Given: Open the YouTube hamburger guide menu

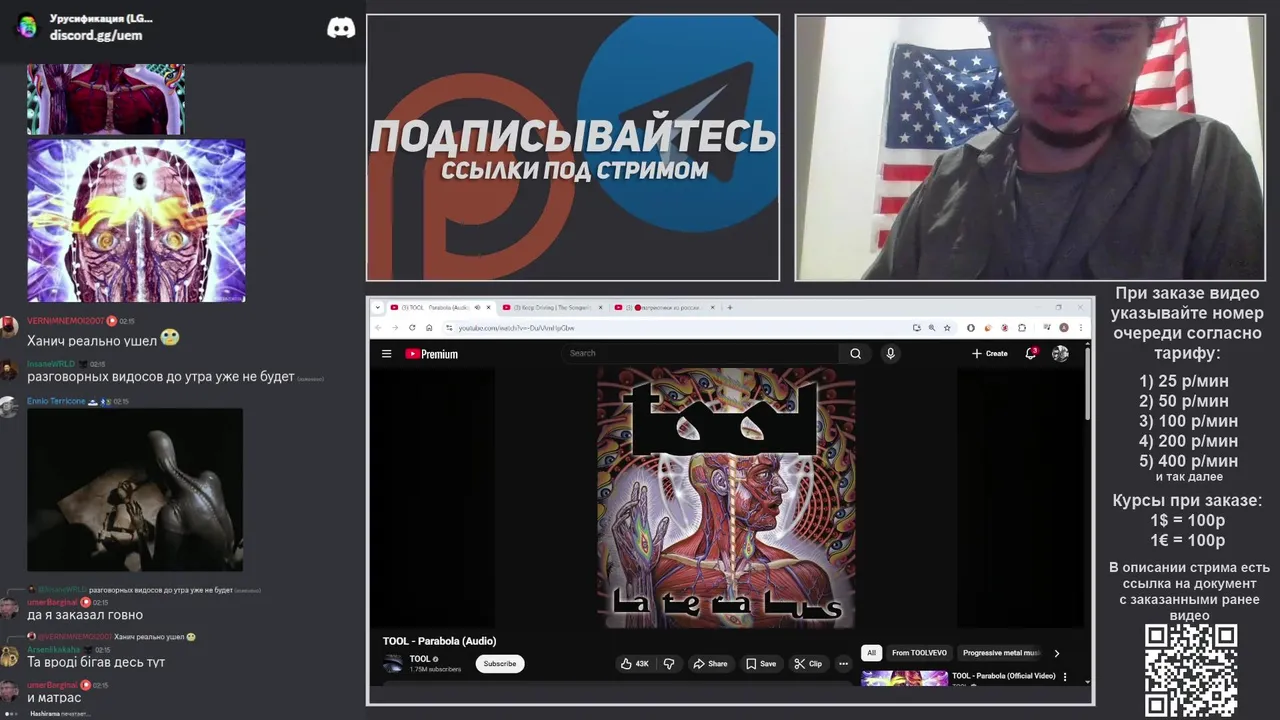Looking at the screenshot, I should (386, 353).
